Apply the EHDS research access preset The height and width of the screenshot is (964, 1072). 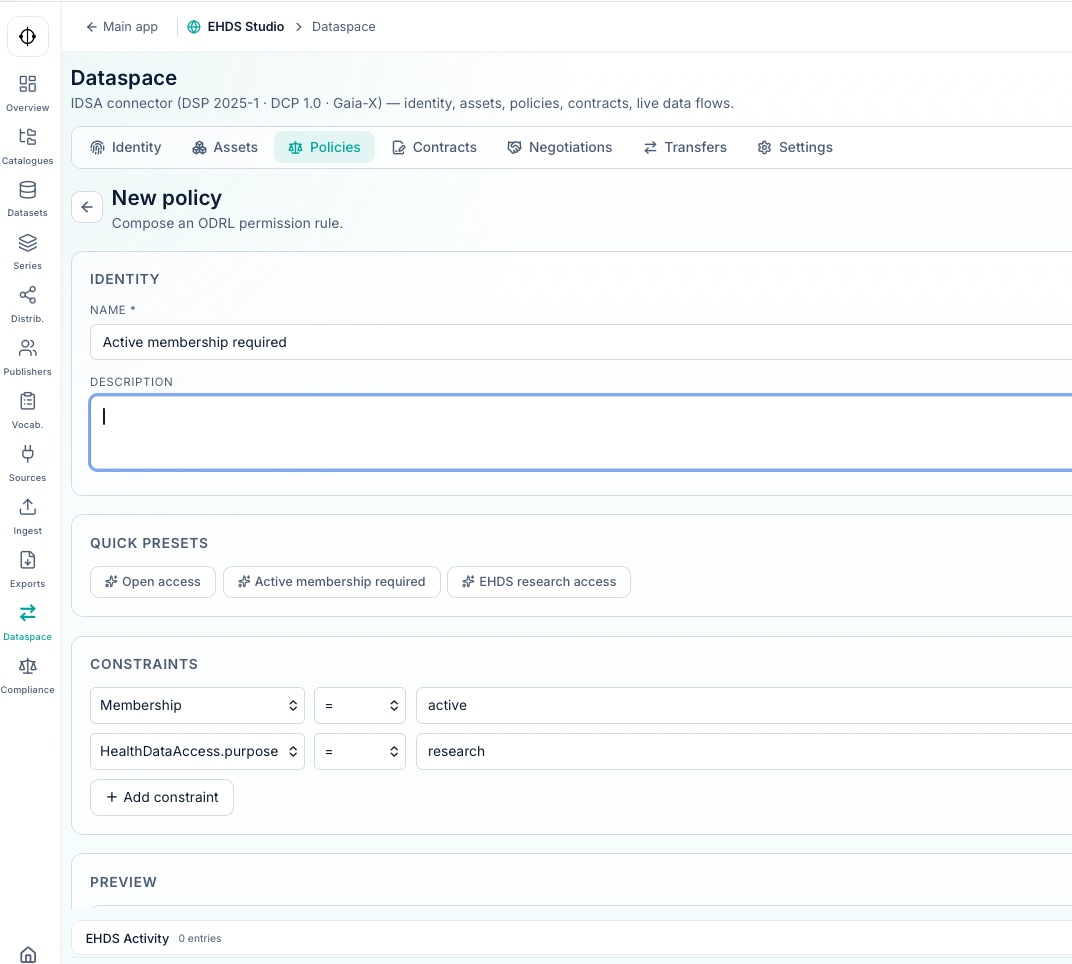point(538,581)
